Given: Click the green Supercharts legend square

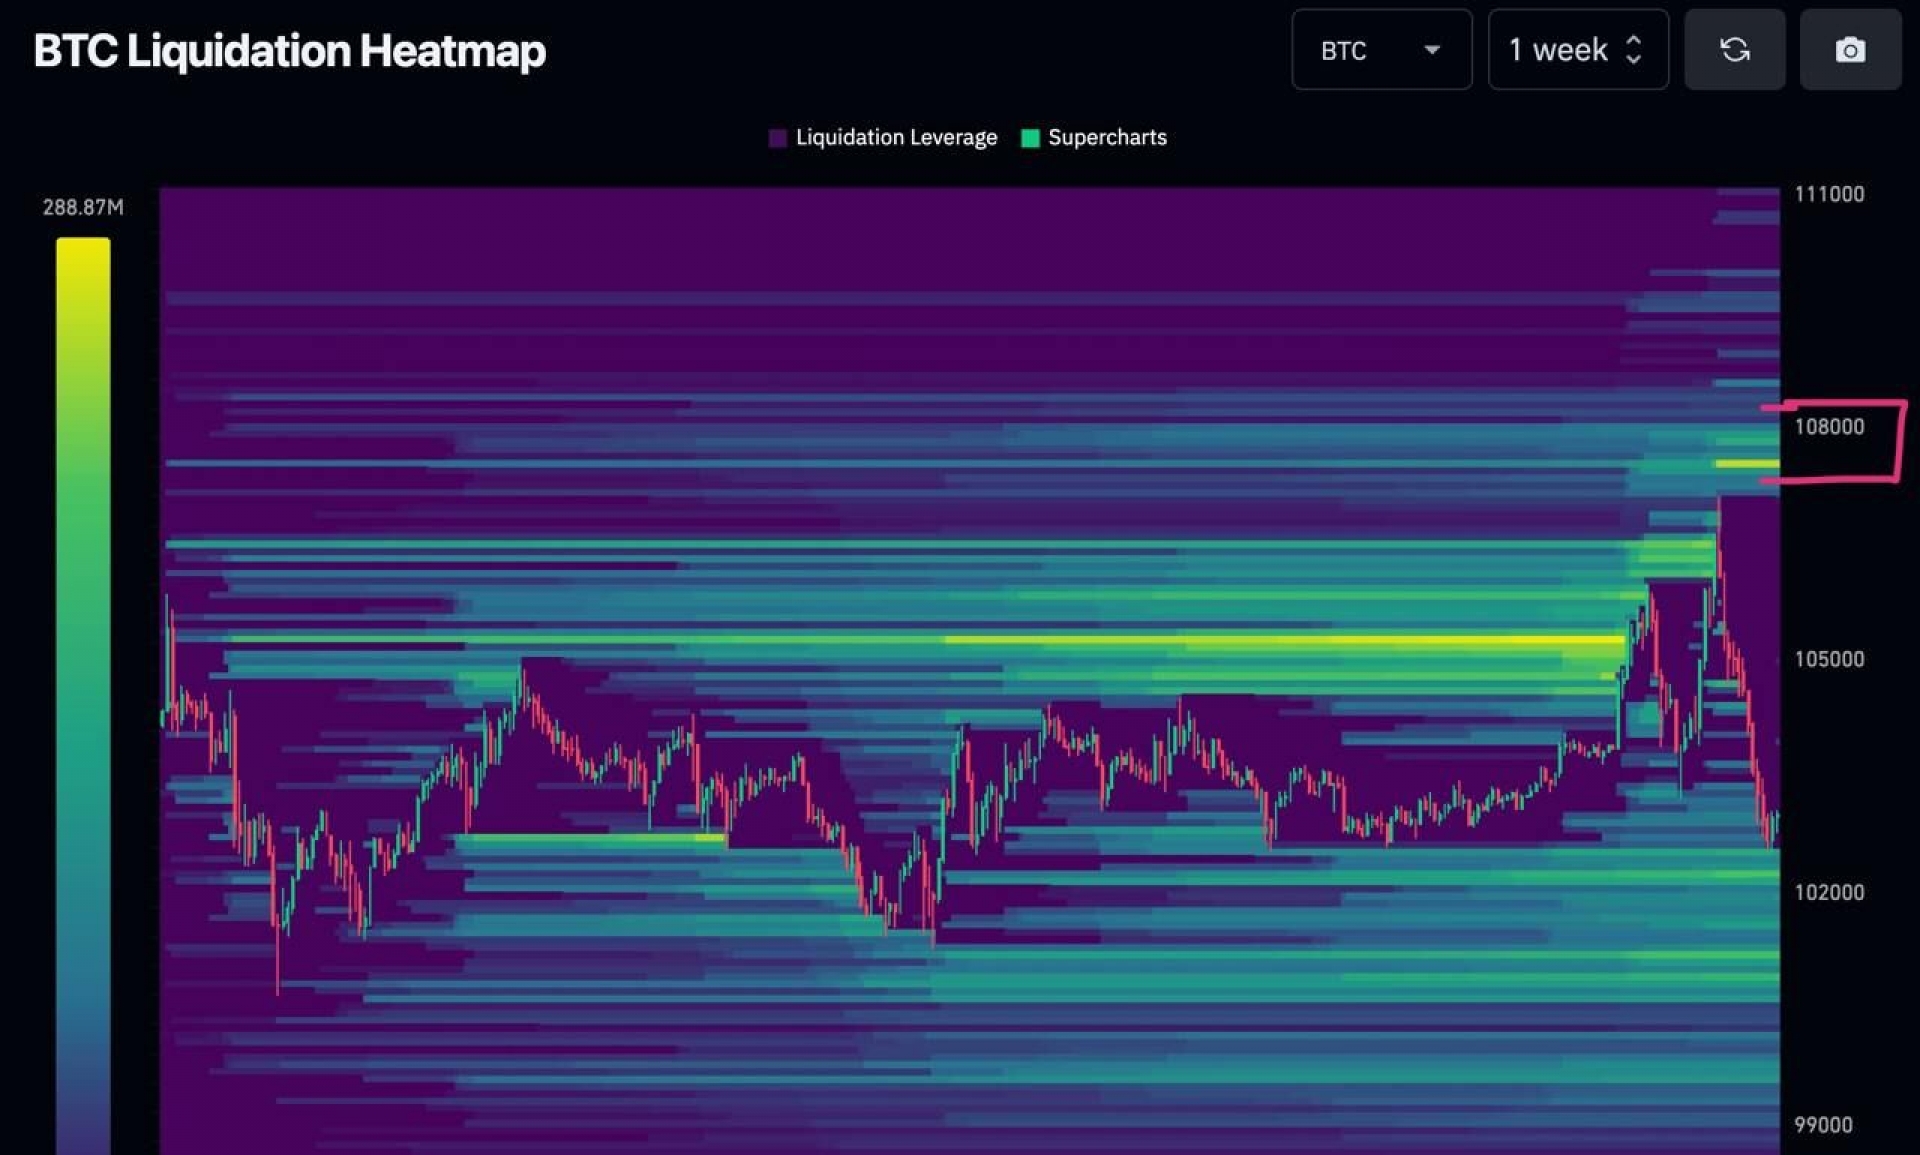Looking at the screenshot, I should pos(1030,138).
